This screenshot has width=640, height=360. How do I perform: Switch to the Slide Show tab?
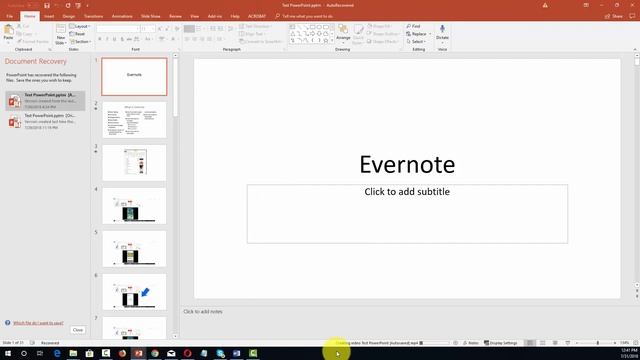coord(151,16)
